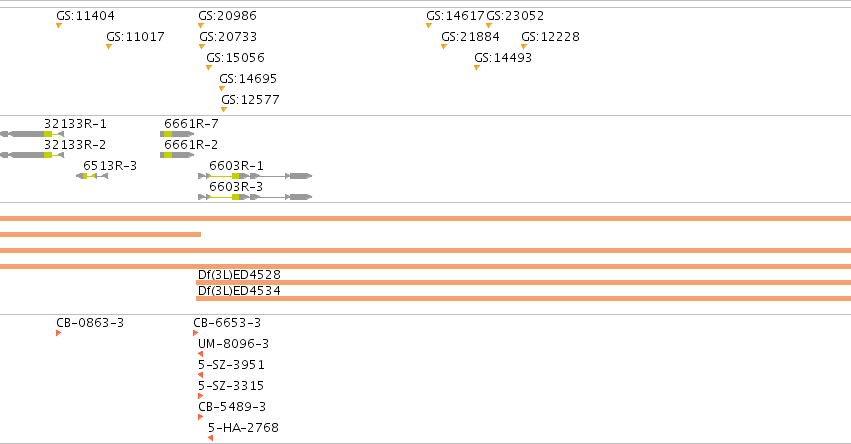Select the CB-5489-3 insertion label
The height and width of the screenshot is (444, 851).
point(232,407)
